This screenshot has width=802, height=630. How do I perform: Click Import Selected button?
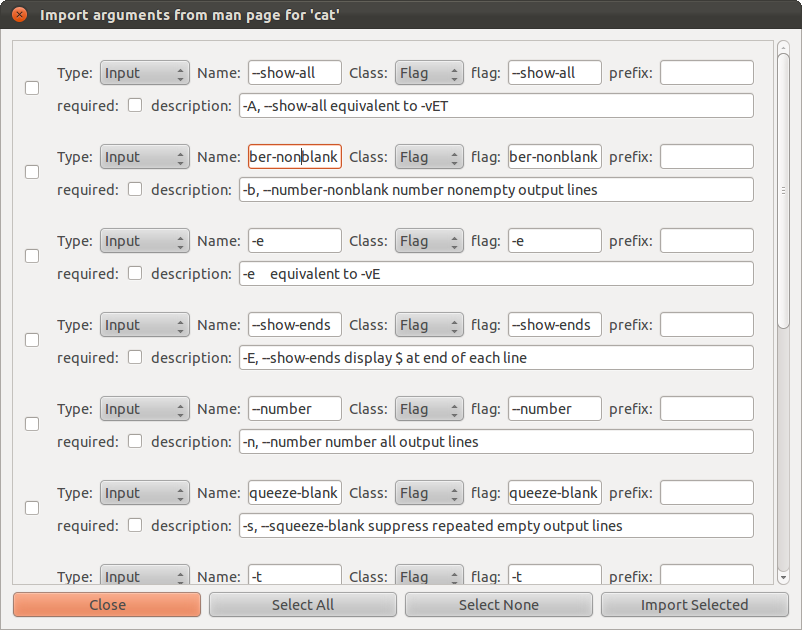point(694,605)
